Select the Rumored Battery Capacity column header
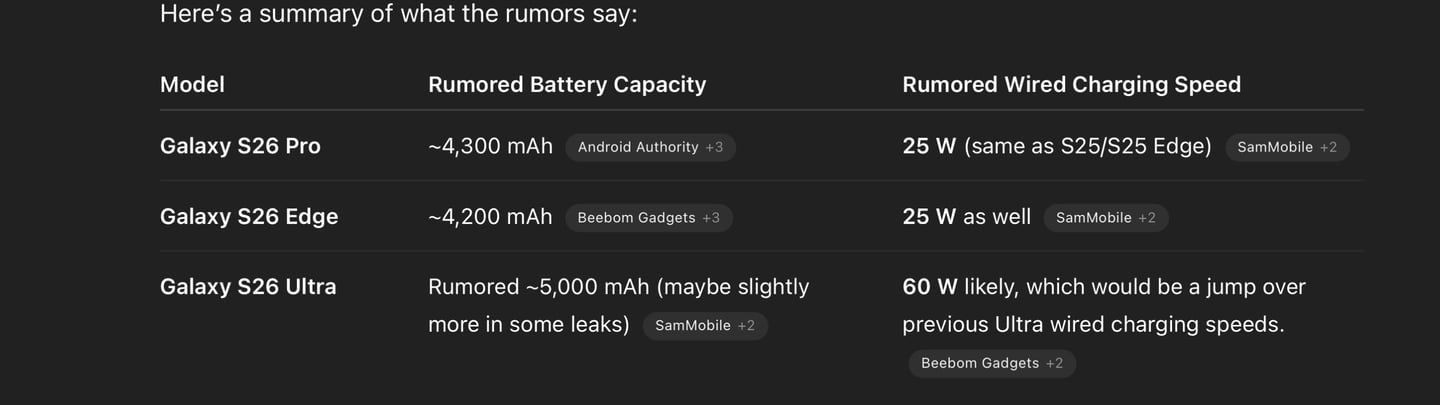 click(x=567, y=85)
